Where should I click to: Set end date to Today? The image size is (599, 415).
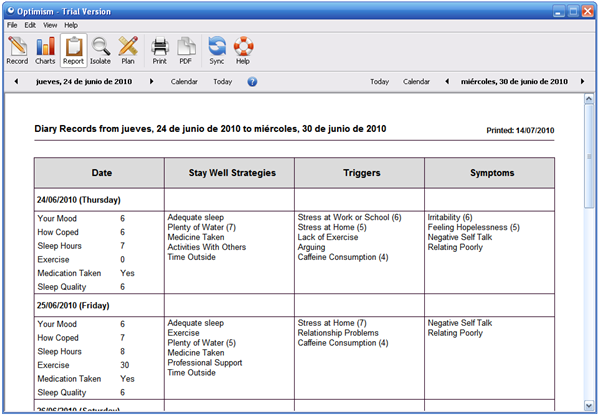pos(379,81)
